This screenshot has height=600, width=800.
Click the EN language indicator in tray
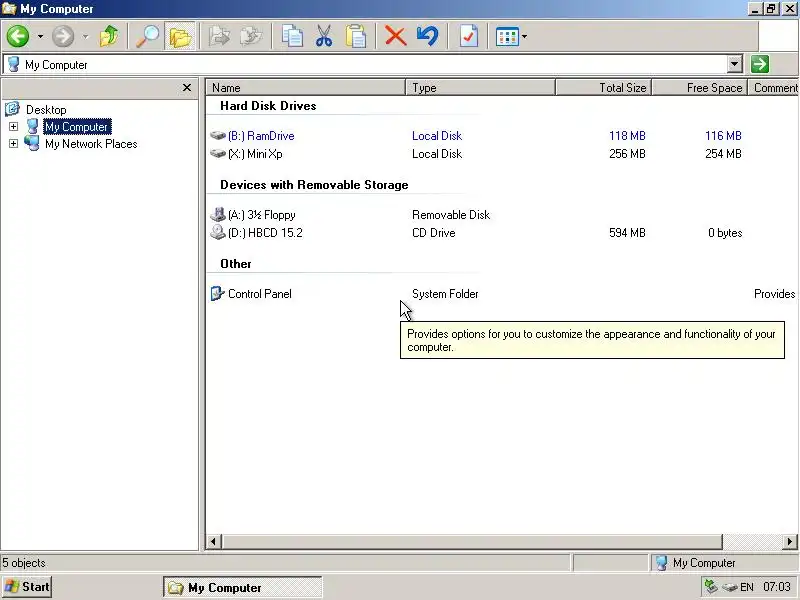click(746, 587)
